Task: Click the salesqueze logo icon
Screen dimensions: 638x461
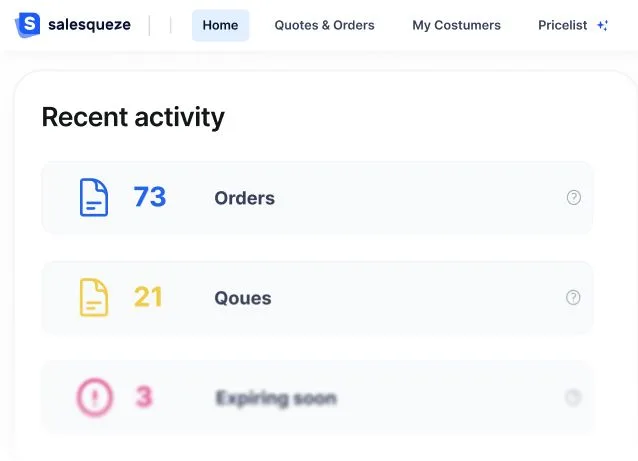Action: coord(30,24)
